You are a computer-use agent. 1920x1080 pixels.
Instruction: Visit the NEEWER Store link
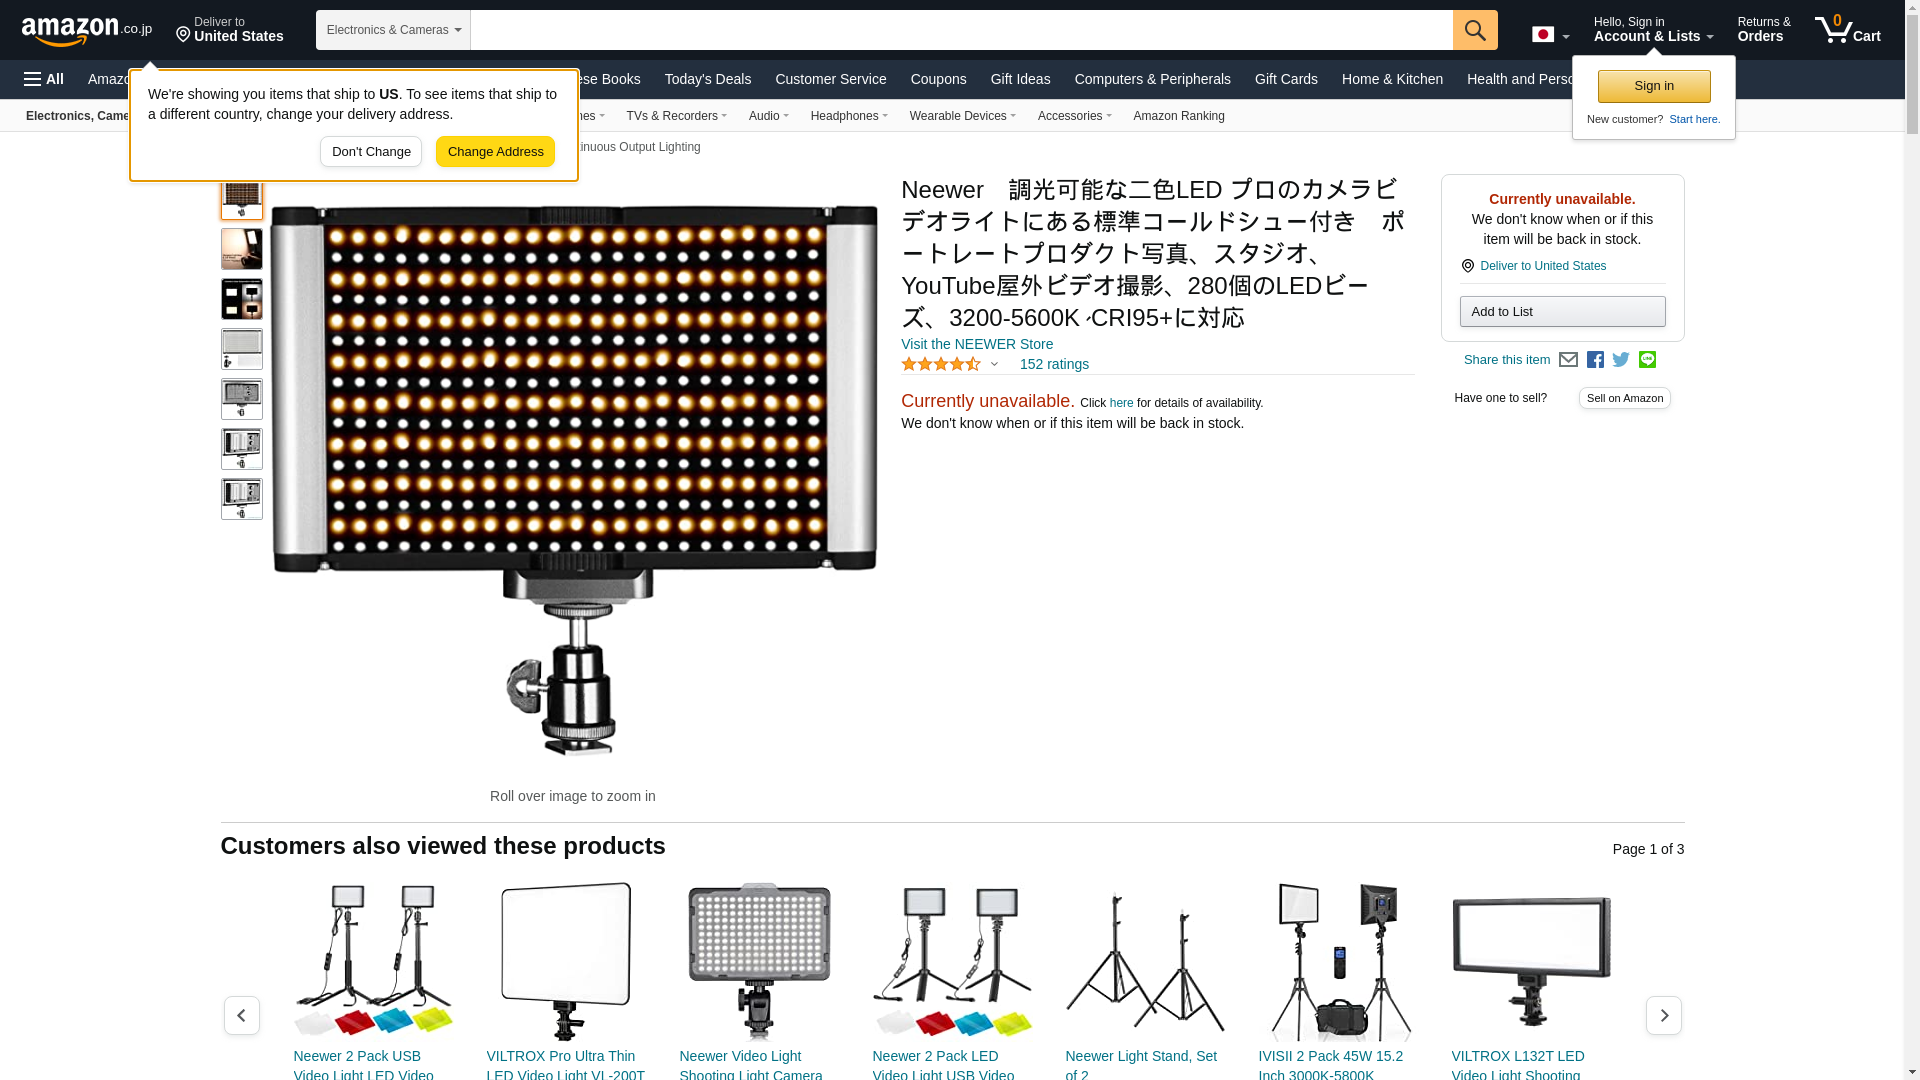point(977,344)
